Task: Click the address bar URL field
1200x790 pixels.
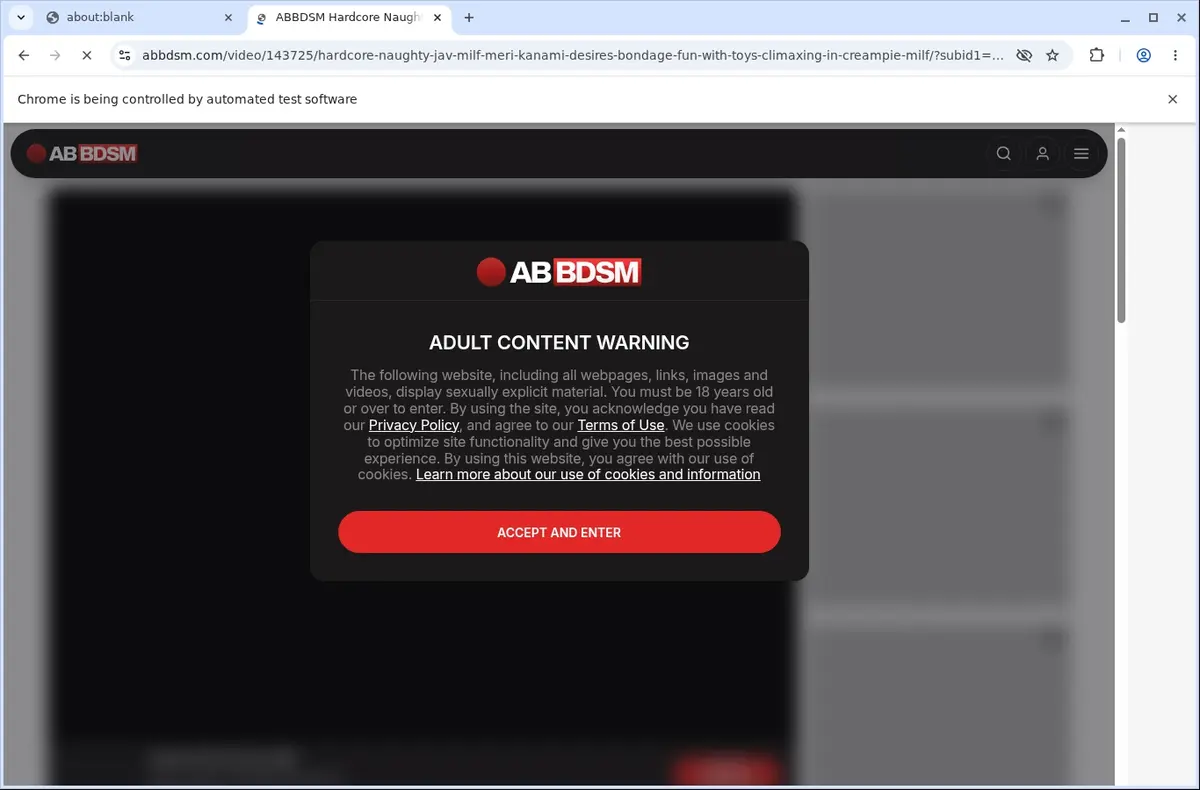Action: 572,56
